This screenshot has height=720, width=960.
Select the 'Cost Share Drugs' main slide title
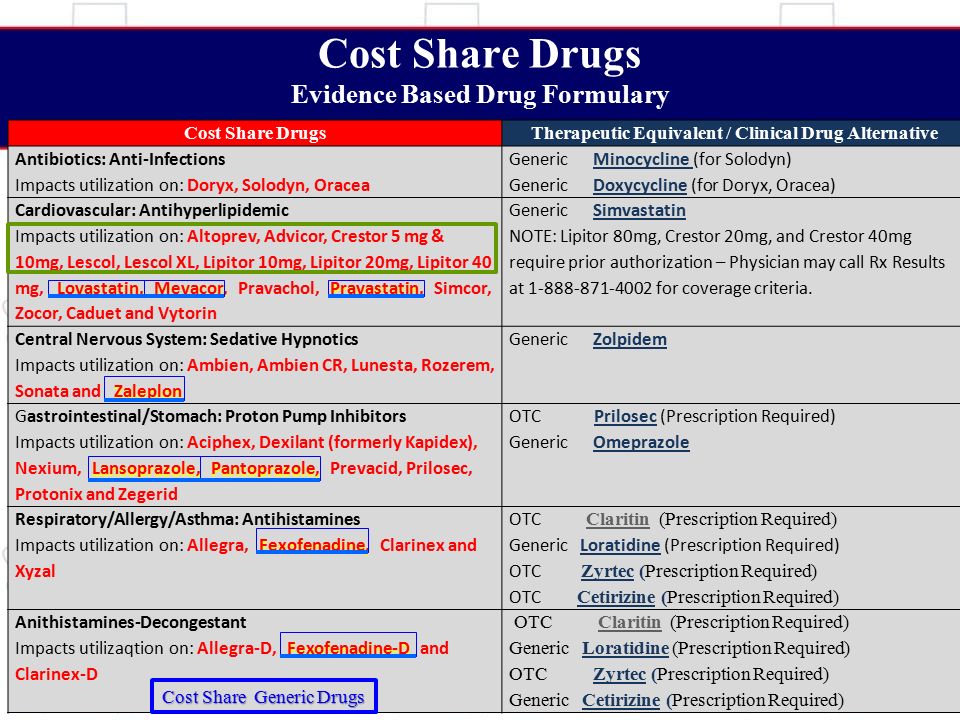(x=479, y=54)
